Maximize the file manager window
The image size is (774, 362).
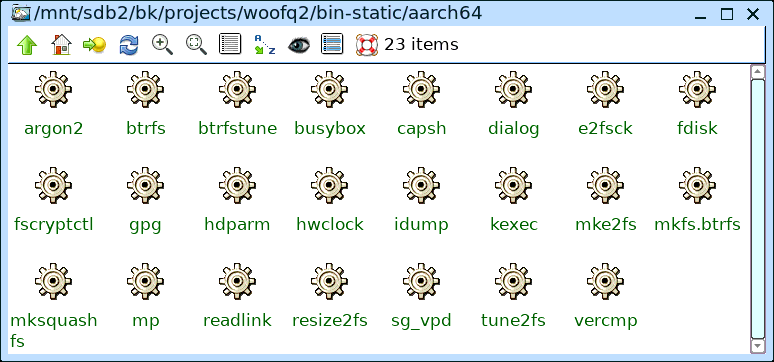[x=727, y=14]
